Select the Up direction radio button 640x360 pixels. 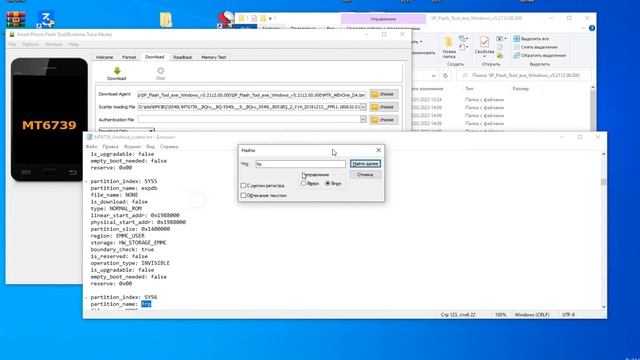pos(303,183)
